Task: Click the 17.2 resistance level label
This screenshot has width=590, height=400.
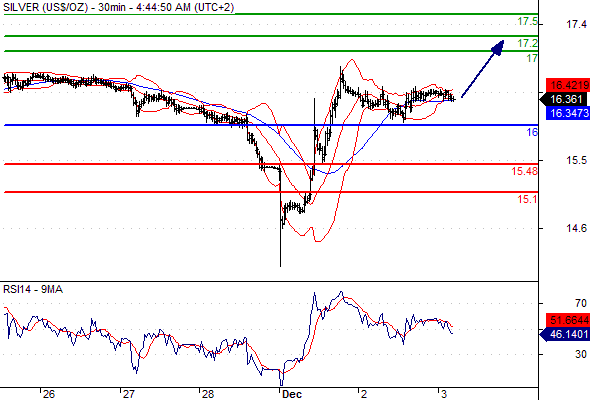Action: point(527,43)
